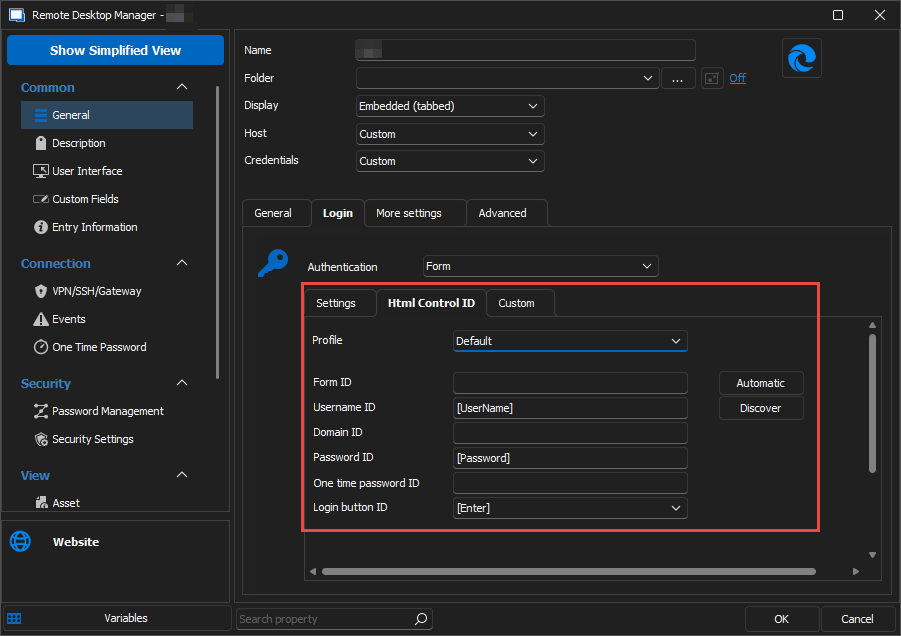The width and height of the screenshot is (901, 636).
Task: Click the Password ID input field
Action: 570,458
